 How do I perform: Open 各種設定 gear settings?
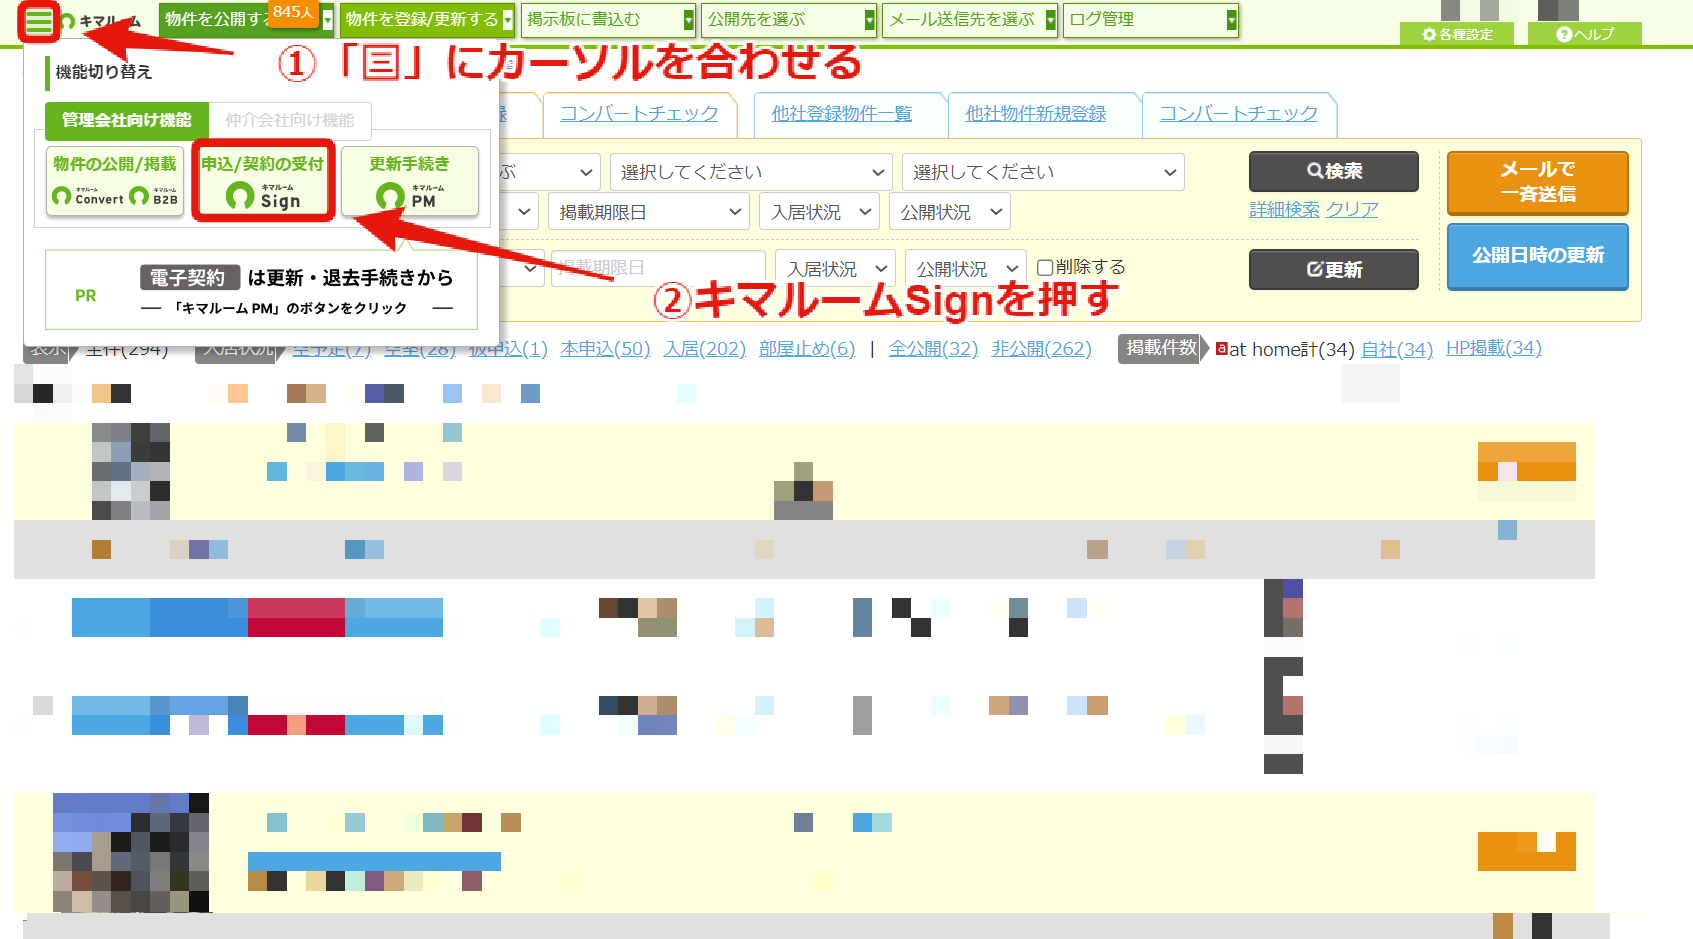[x=1458, y=34]
